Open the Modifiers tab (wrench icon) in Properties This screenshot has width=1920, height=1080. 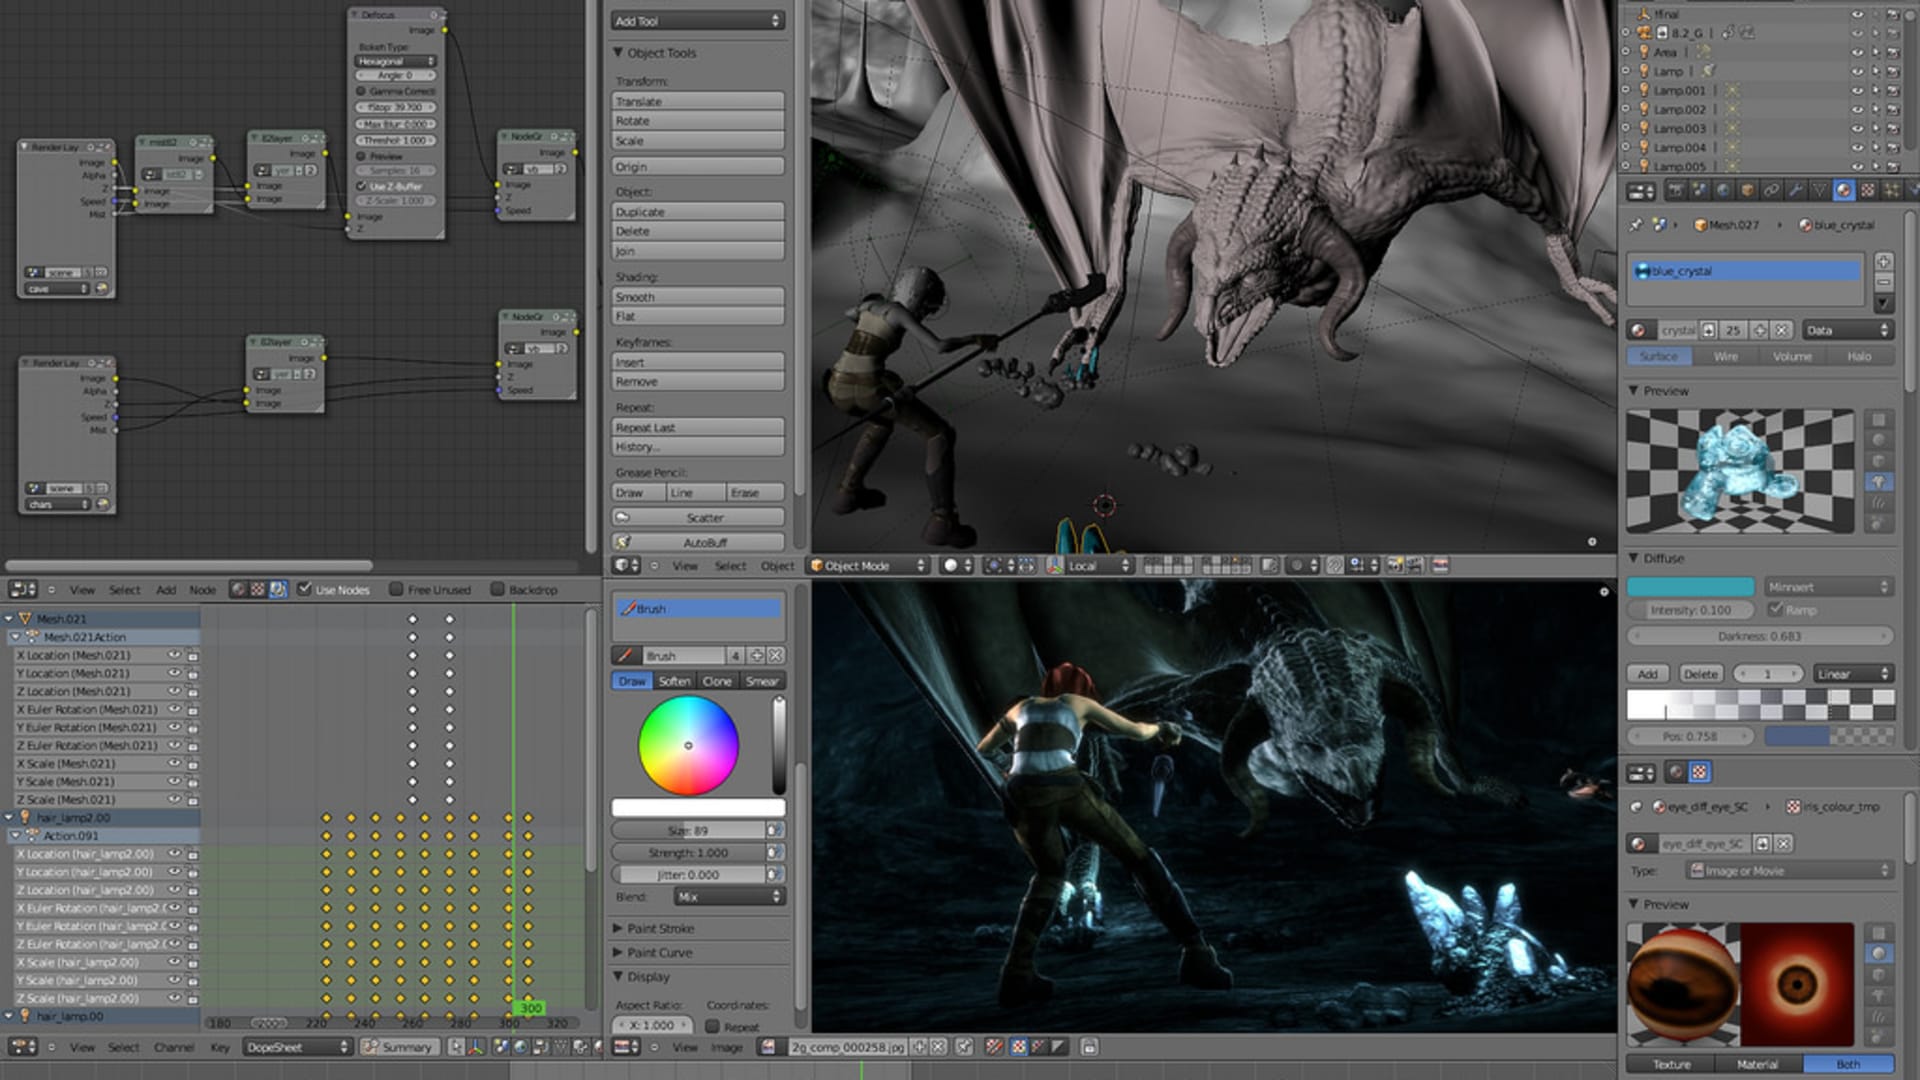1797,190
